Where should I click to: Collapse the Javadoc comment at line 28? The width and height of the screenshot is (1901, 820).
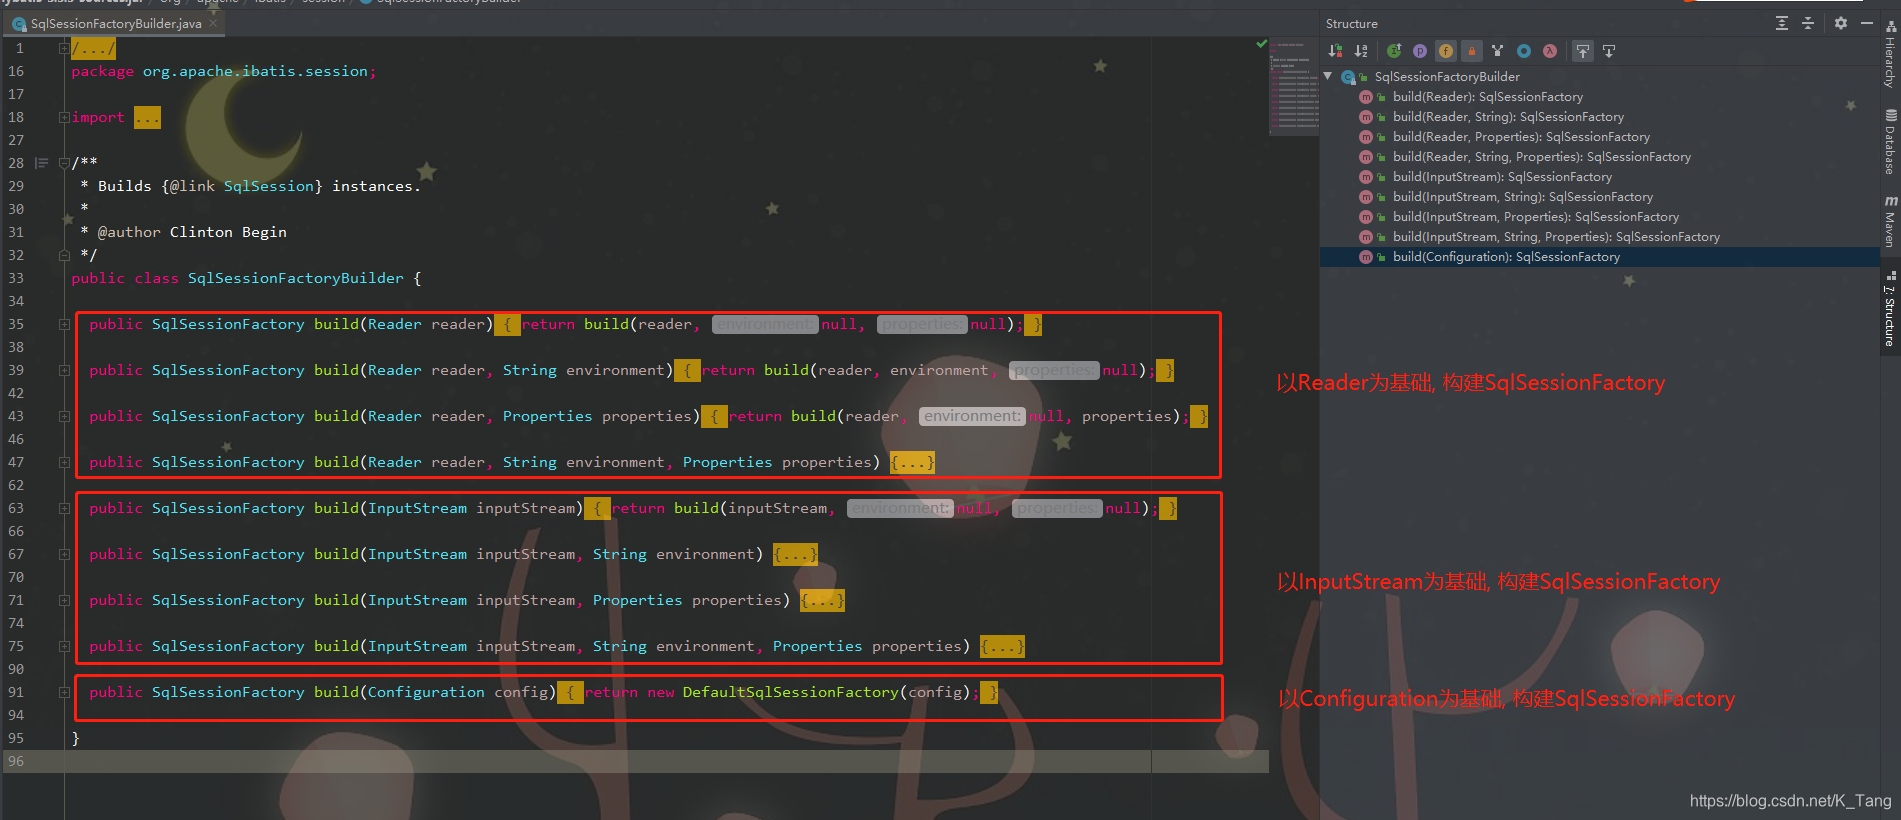(64, 162)
